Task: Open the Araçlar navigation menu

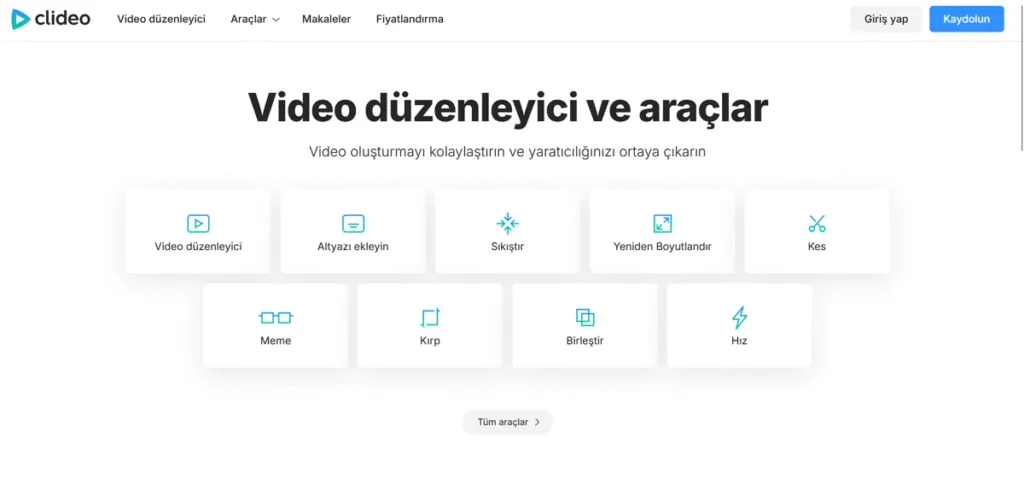Action: coord(255,19)
